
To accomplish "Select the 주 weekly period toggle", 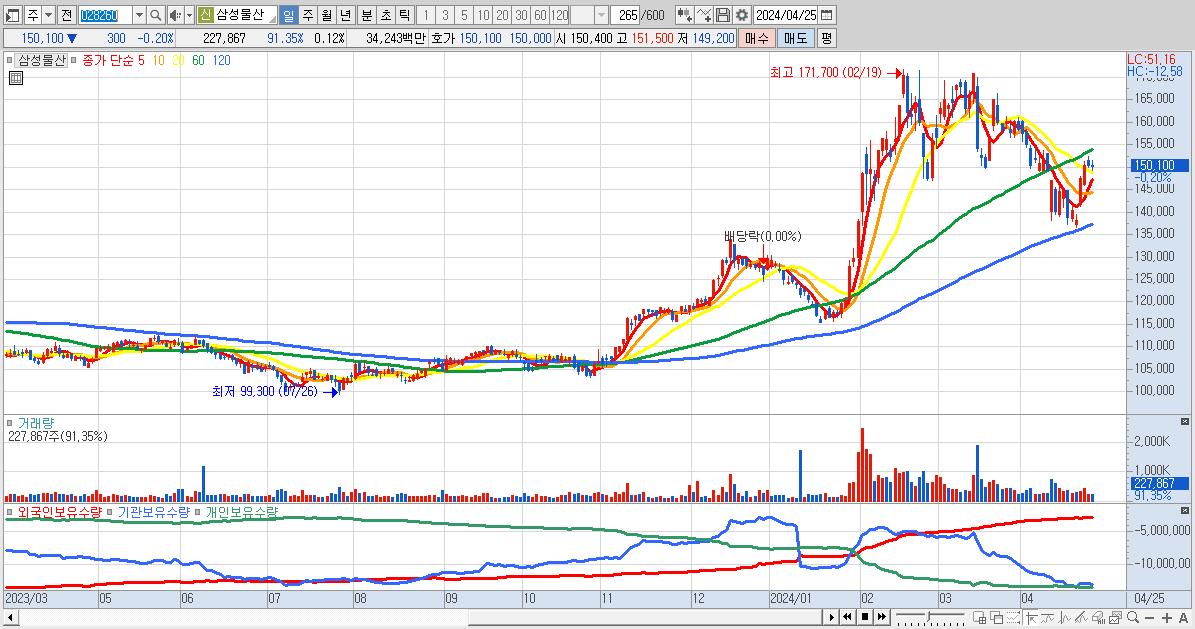I will tap(308, 15).
